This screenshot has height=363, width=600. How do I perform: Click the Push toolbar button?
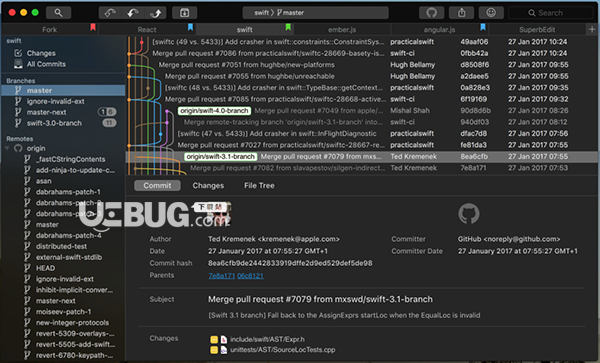coord(155,13)
